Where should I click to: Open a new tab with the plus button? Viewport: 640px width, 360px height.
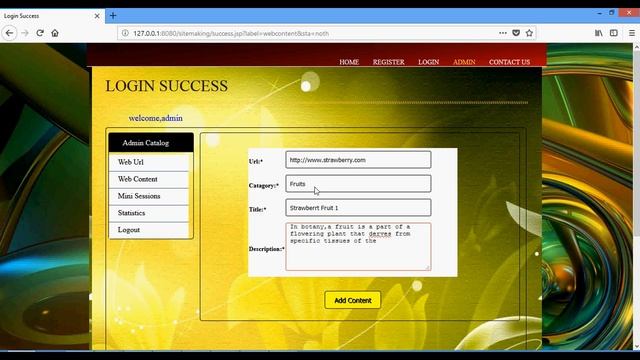click(x=113, y=16)
